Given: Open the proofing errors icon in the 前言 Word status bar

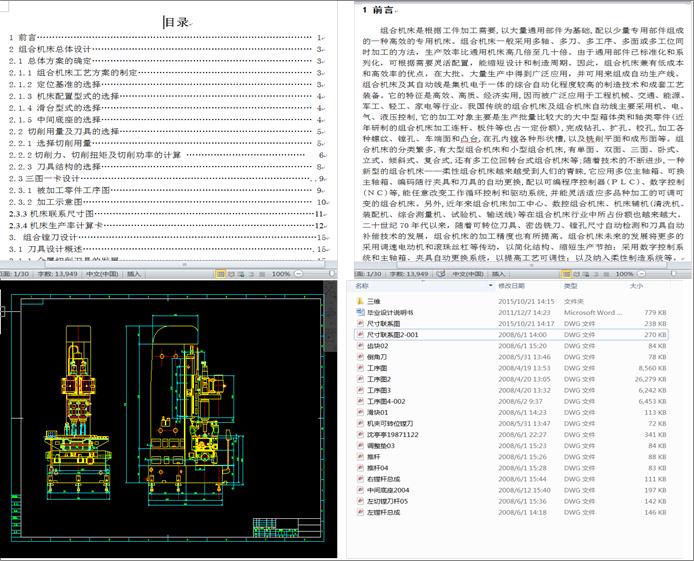Looking at the screenshot, I should point(440,274).
